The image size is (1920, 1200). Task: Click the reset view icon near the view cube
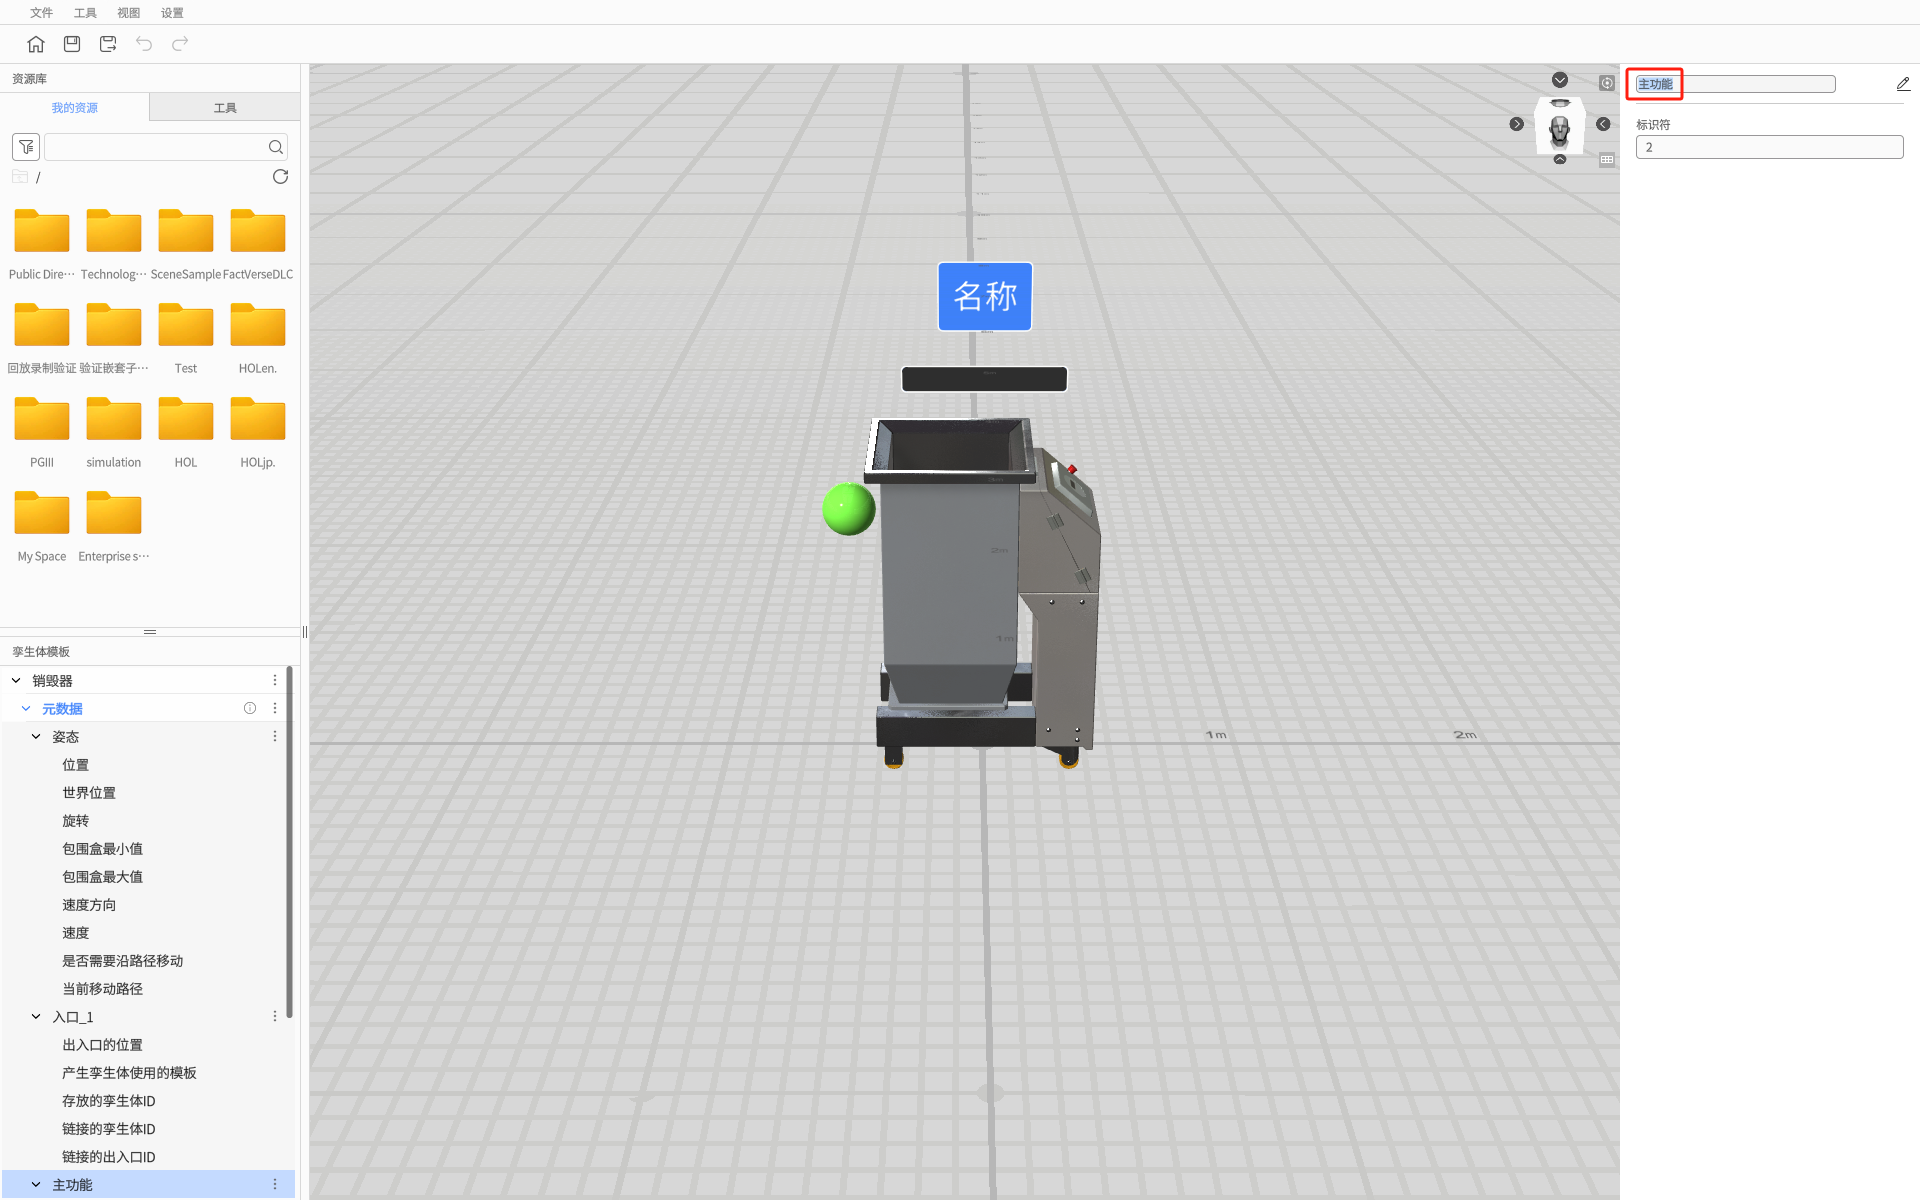click(1606, 83)
